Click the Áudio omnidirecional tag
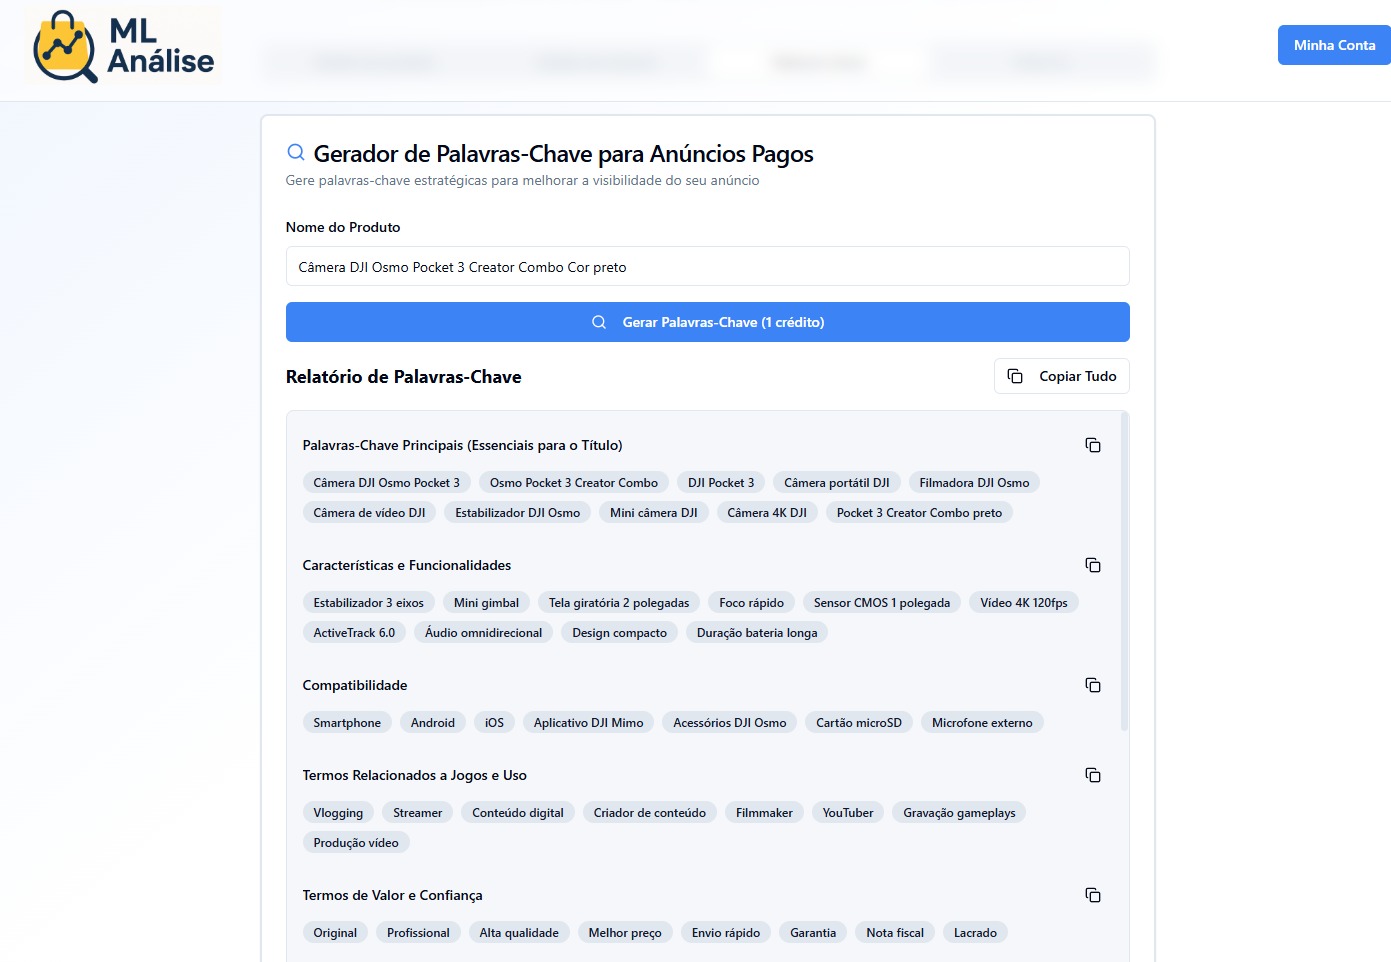The height and width of the screenshot is (962, 1391). click(x=483, y=633)
